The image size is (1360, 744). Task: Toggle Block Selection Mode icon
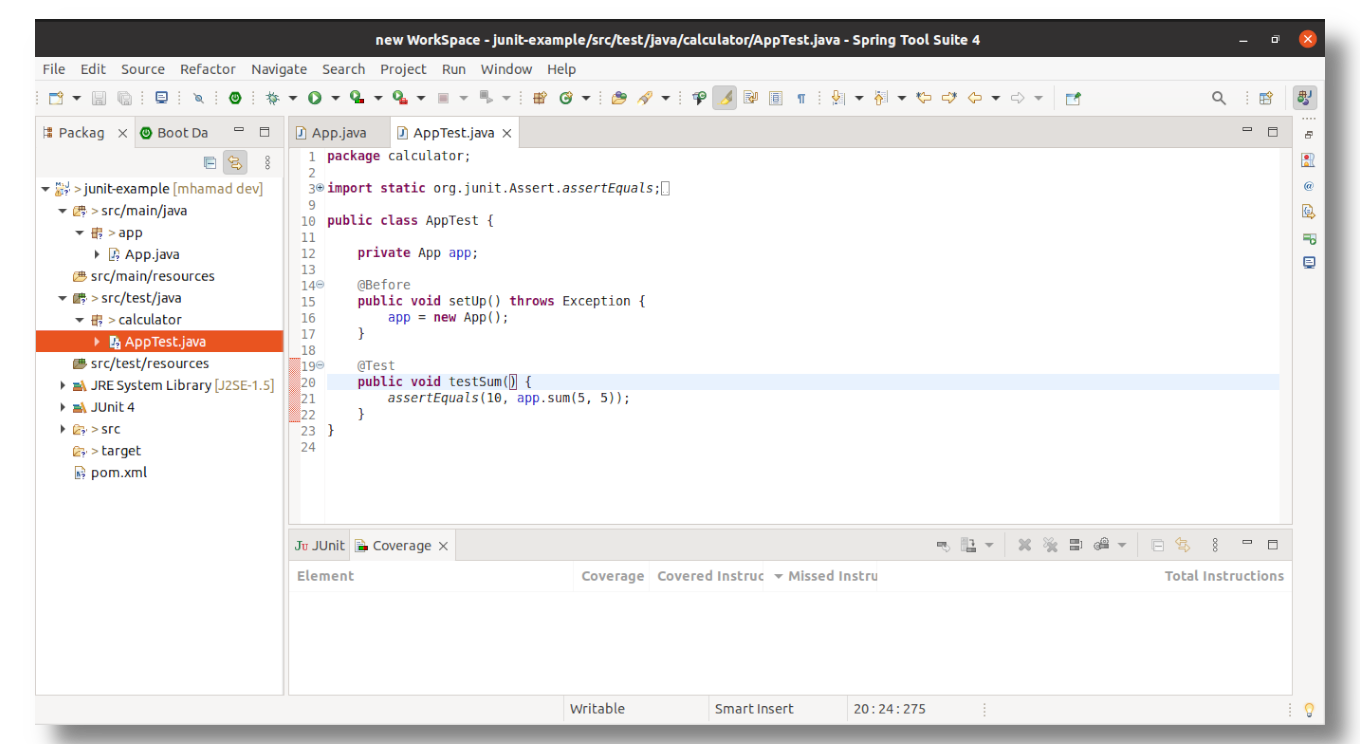click(775, 98)
